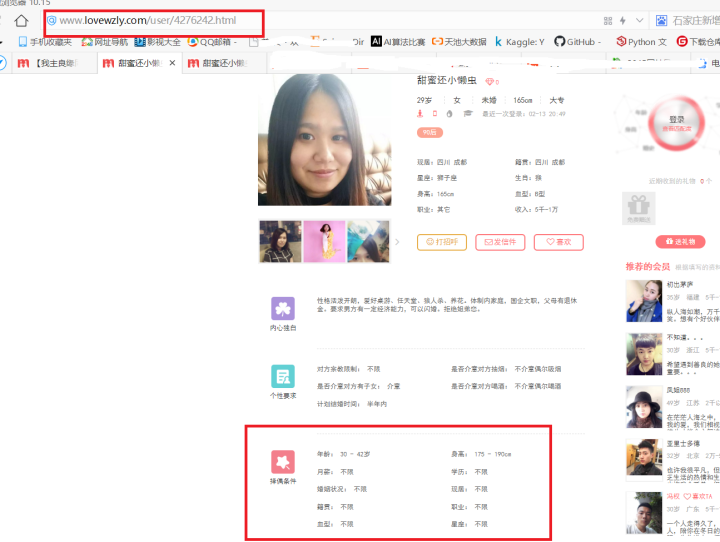Click 喜欢TA next to 冯权
Viewport: 720px width, 542px height.
coord(698,497)
